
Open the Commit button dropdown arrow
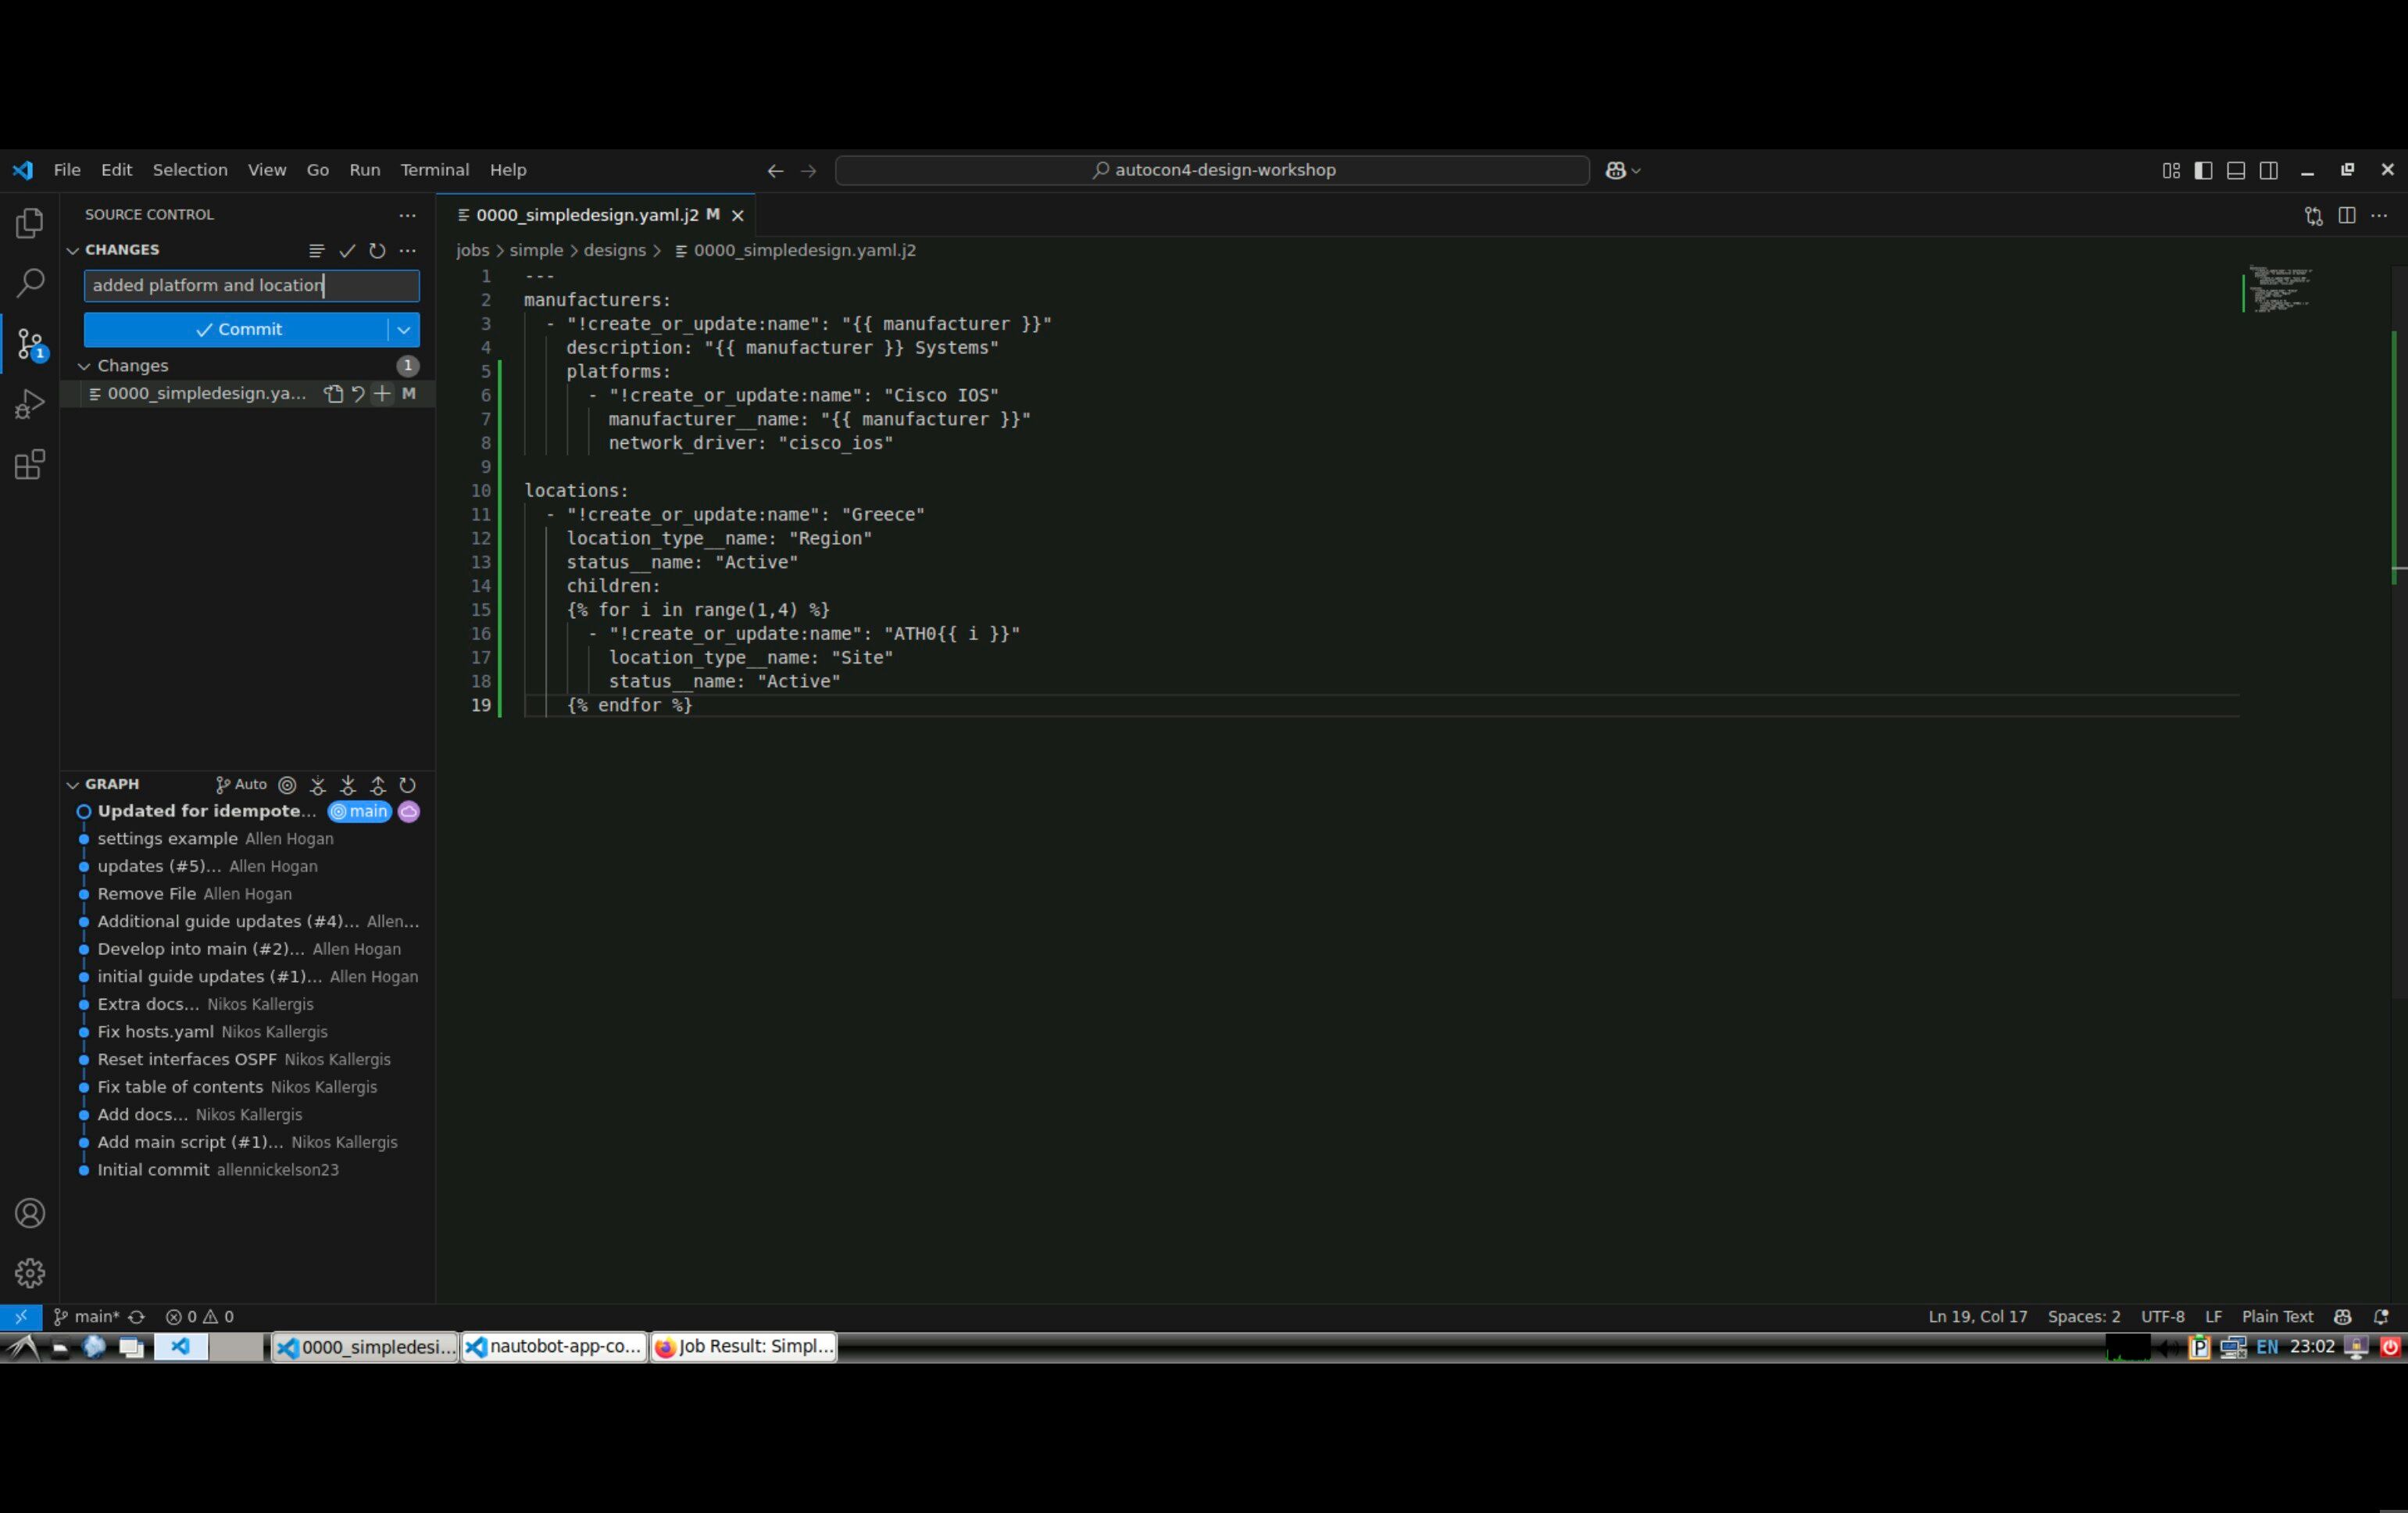(404, 330)
